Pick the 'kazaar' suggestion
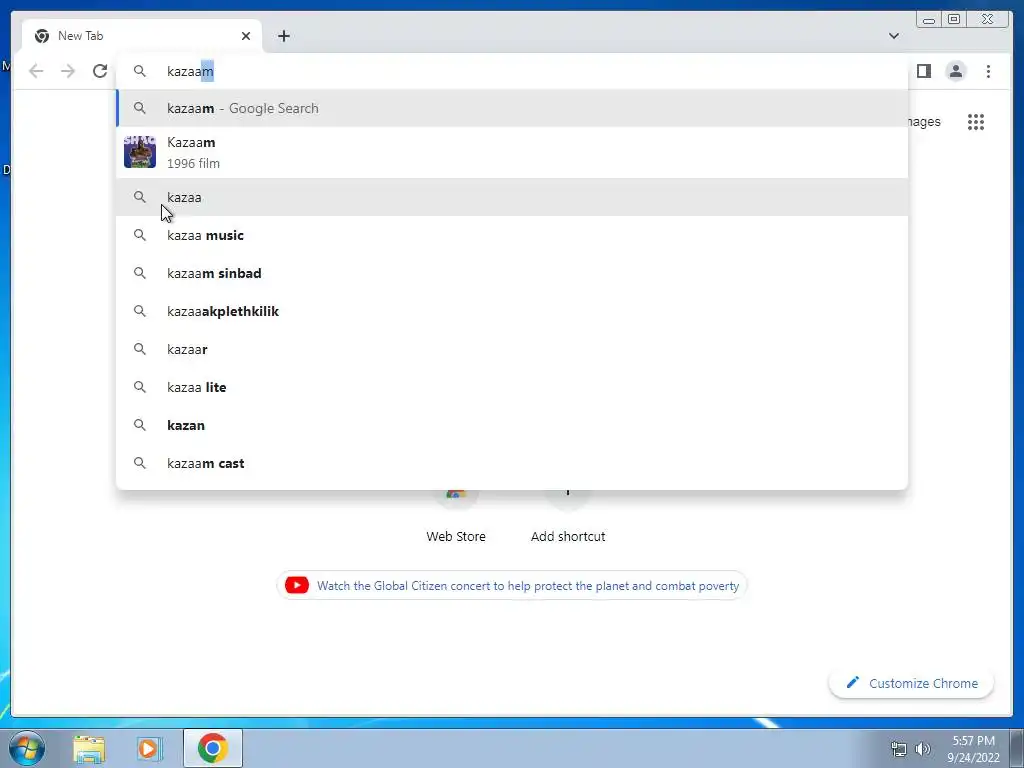 coord(512,349)
